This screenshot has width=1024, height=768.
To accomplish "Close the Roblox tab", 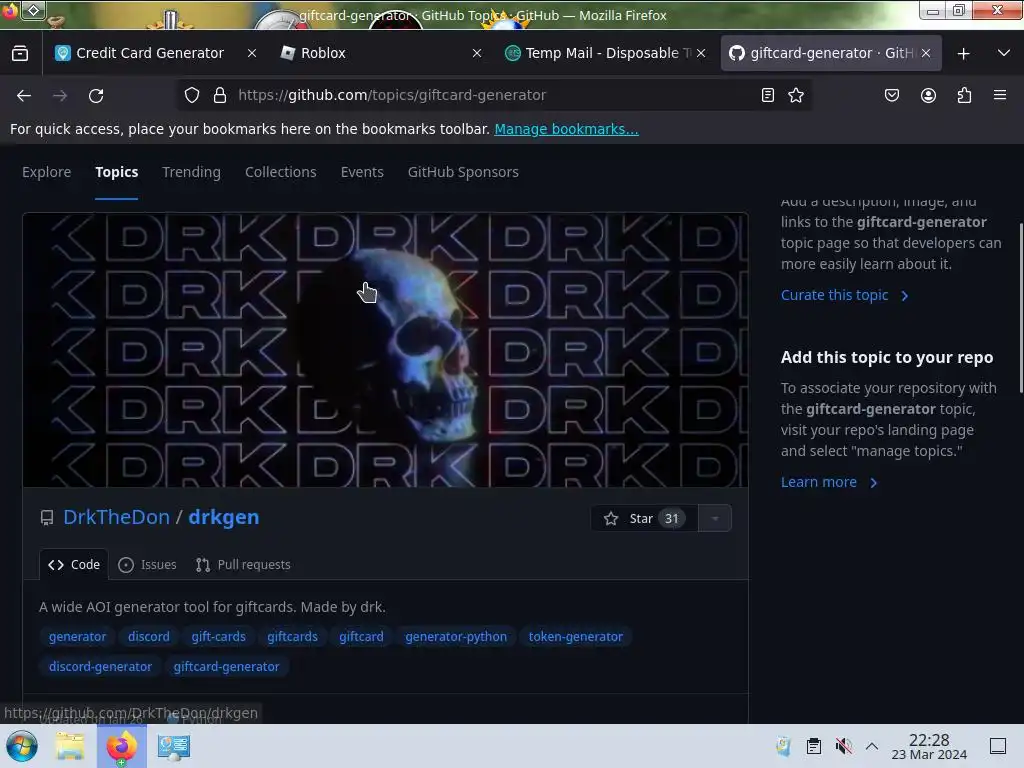I will pyautogui.click(x=477, y=54).
